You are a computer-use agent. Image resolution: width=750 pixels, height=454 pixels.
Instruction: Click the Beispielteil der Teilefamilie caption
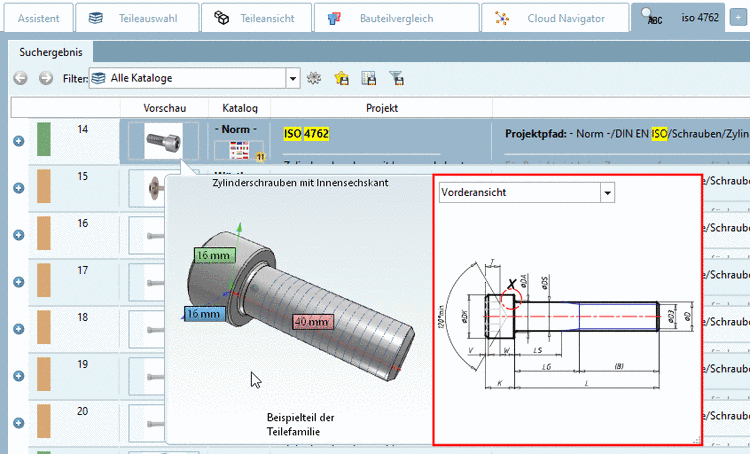[300, 424]
